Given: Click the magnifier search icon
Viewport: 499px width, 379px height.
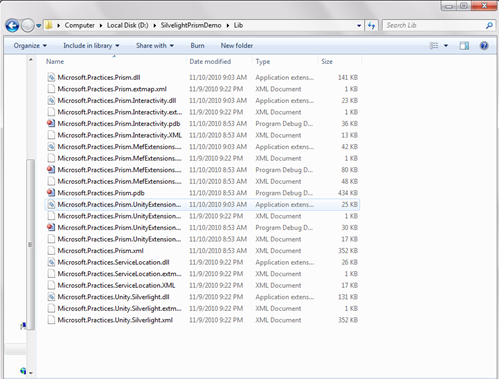Looking at the screenshot, I should tap(489, 25).
